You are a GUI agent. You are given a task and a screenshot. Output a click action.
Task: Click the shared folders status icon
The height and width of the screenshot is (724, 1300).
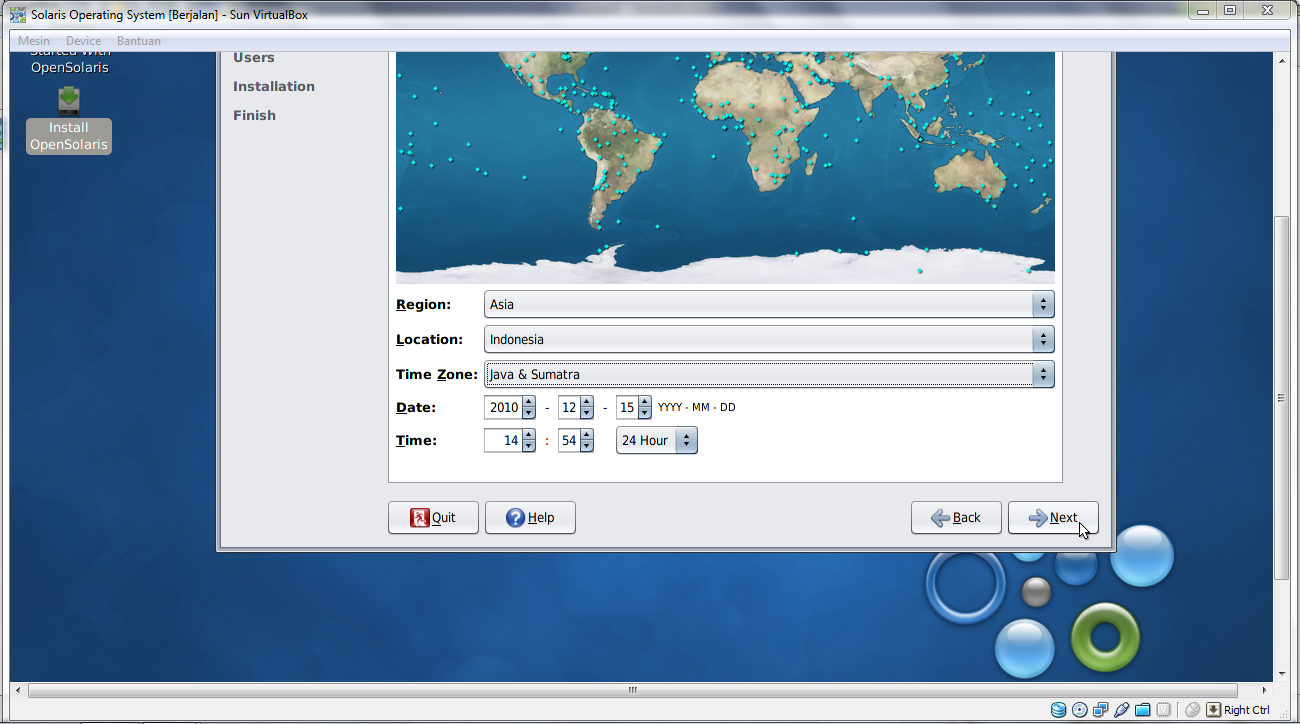point(1142,710)
